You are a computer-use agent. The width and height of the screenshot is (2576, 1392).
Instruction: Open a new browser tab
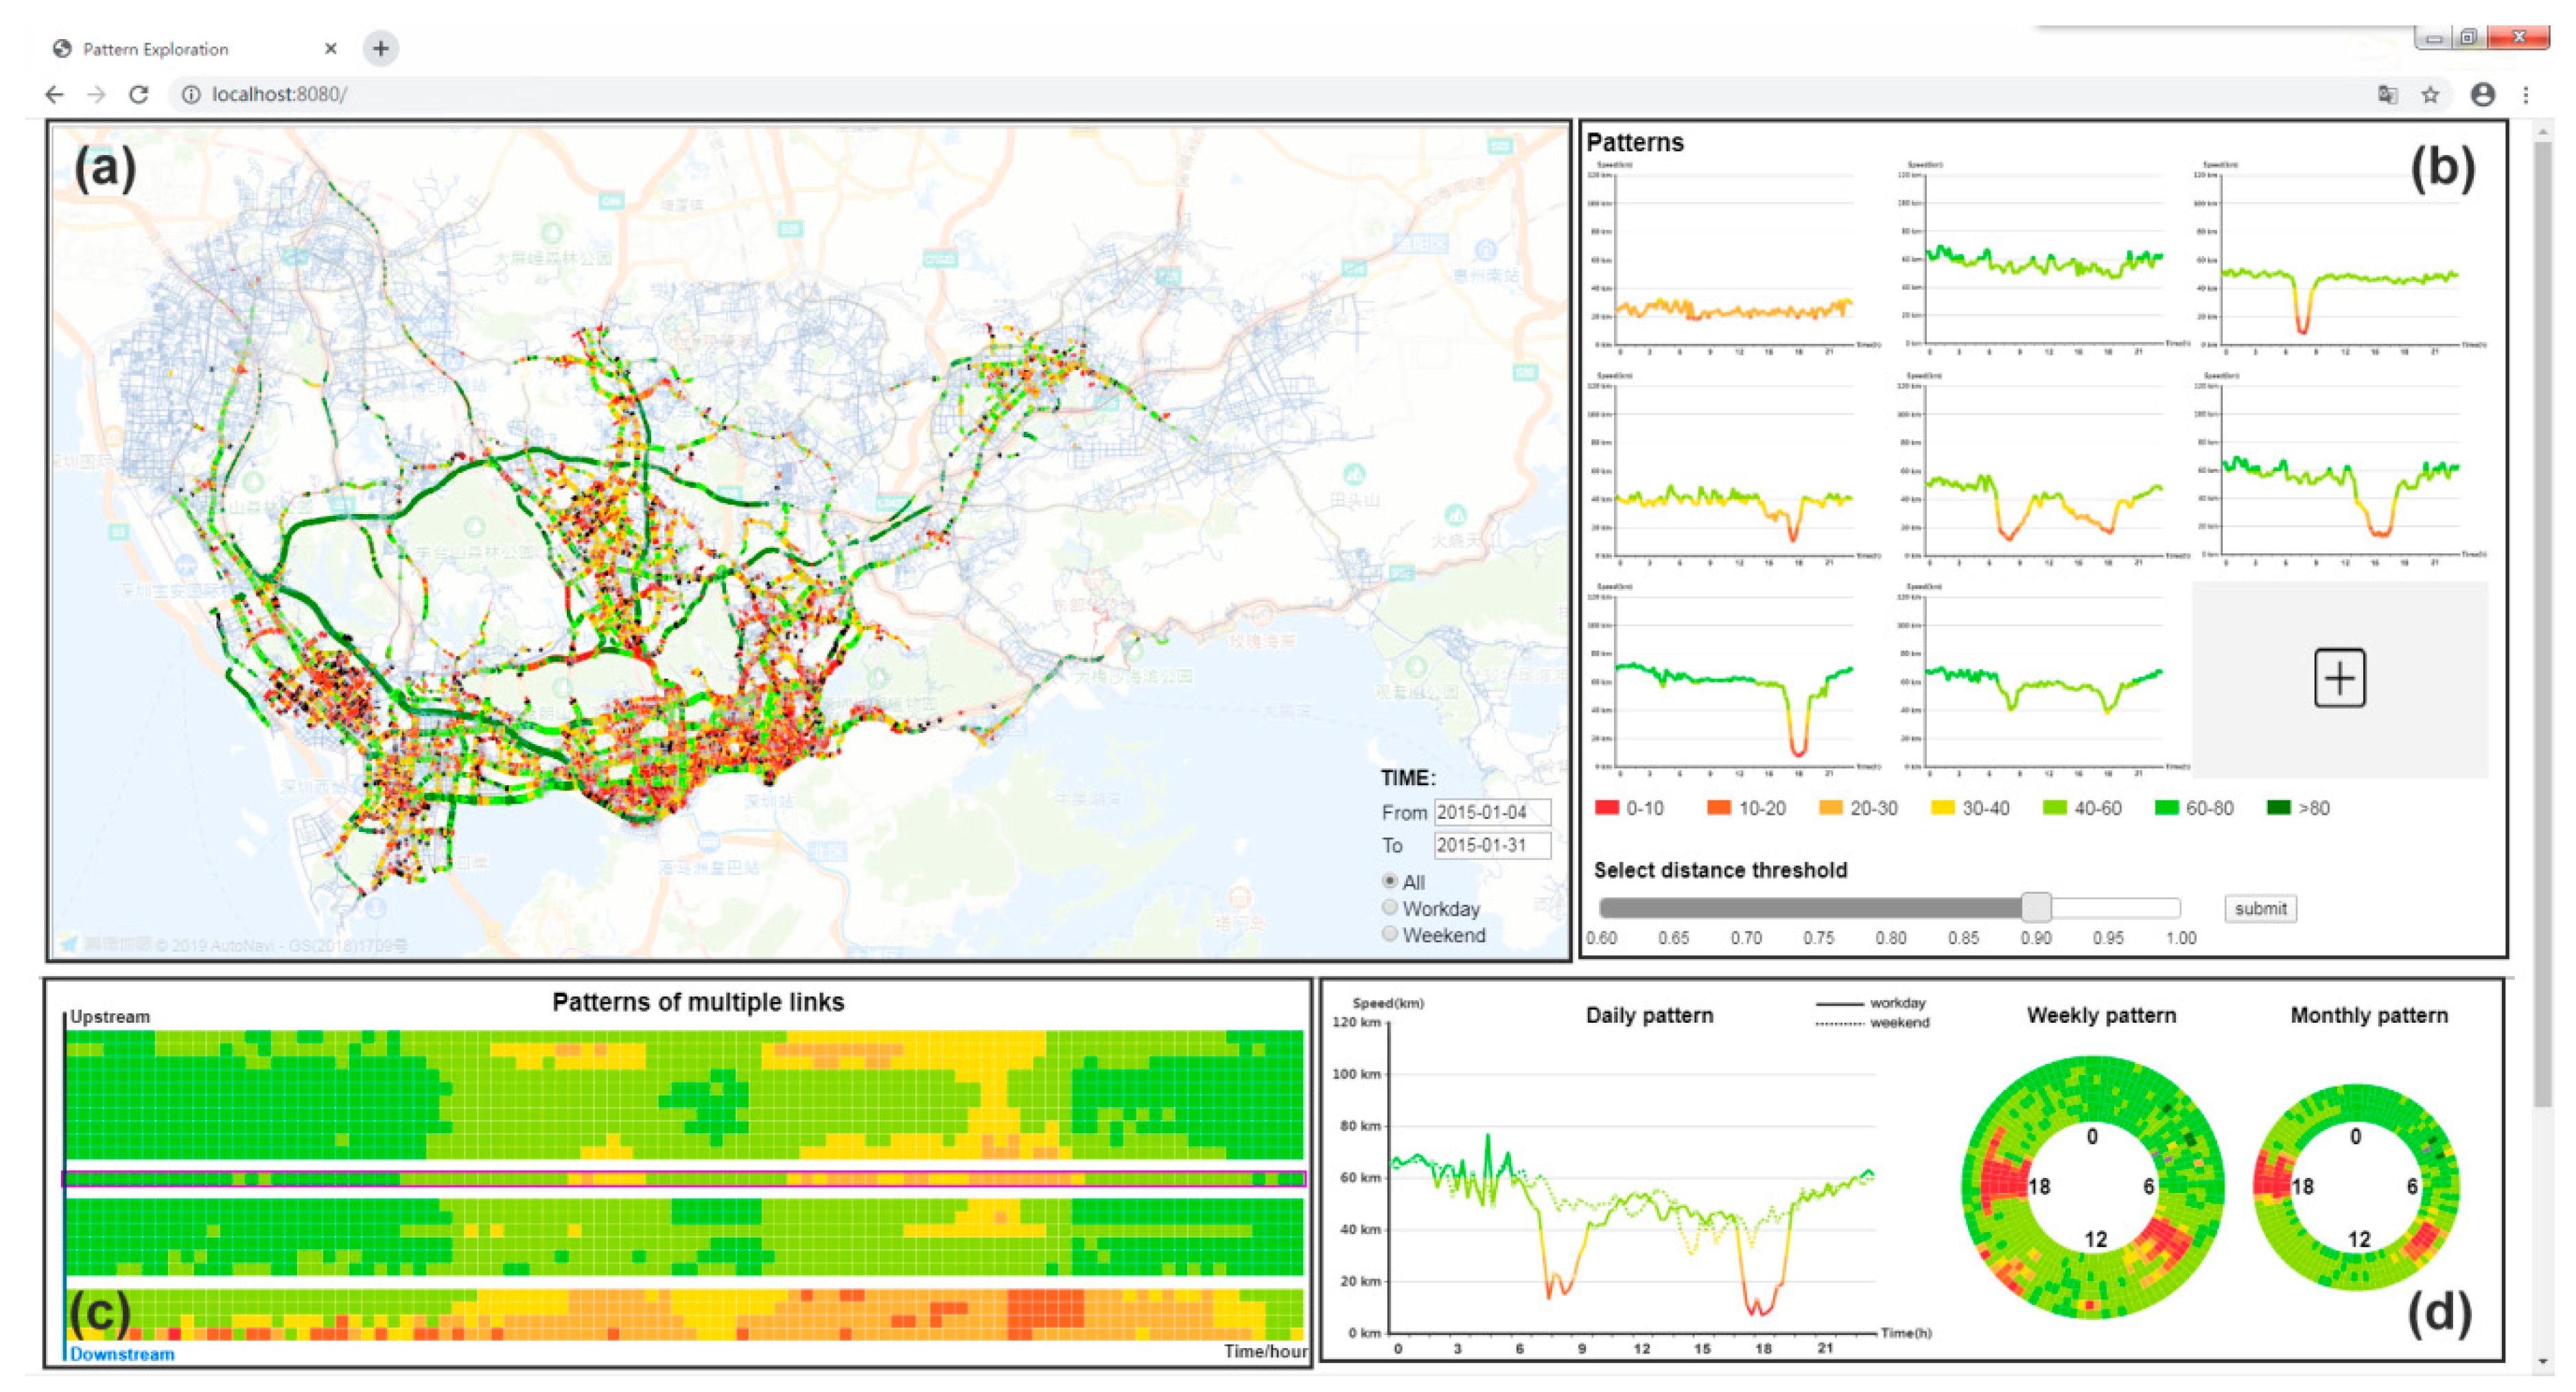(x=381, y=48)
